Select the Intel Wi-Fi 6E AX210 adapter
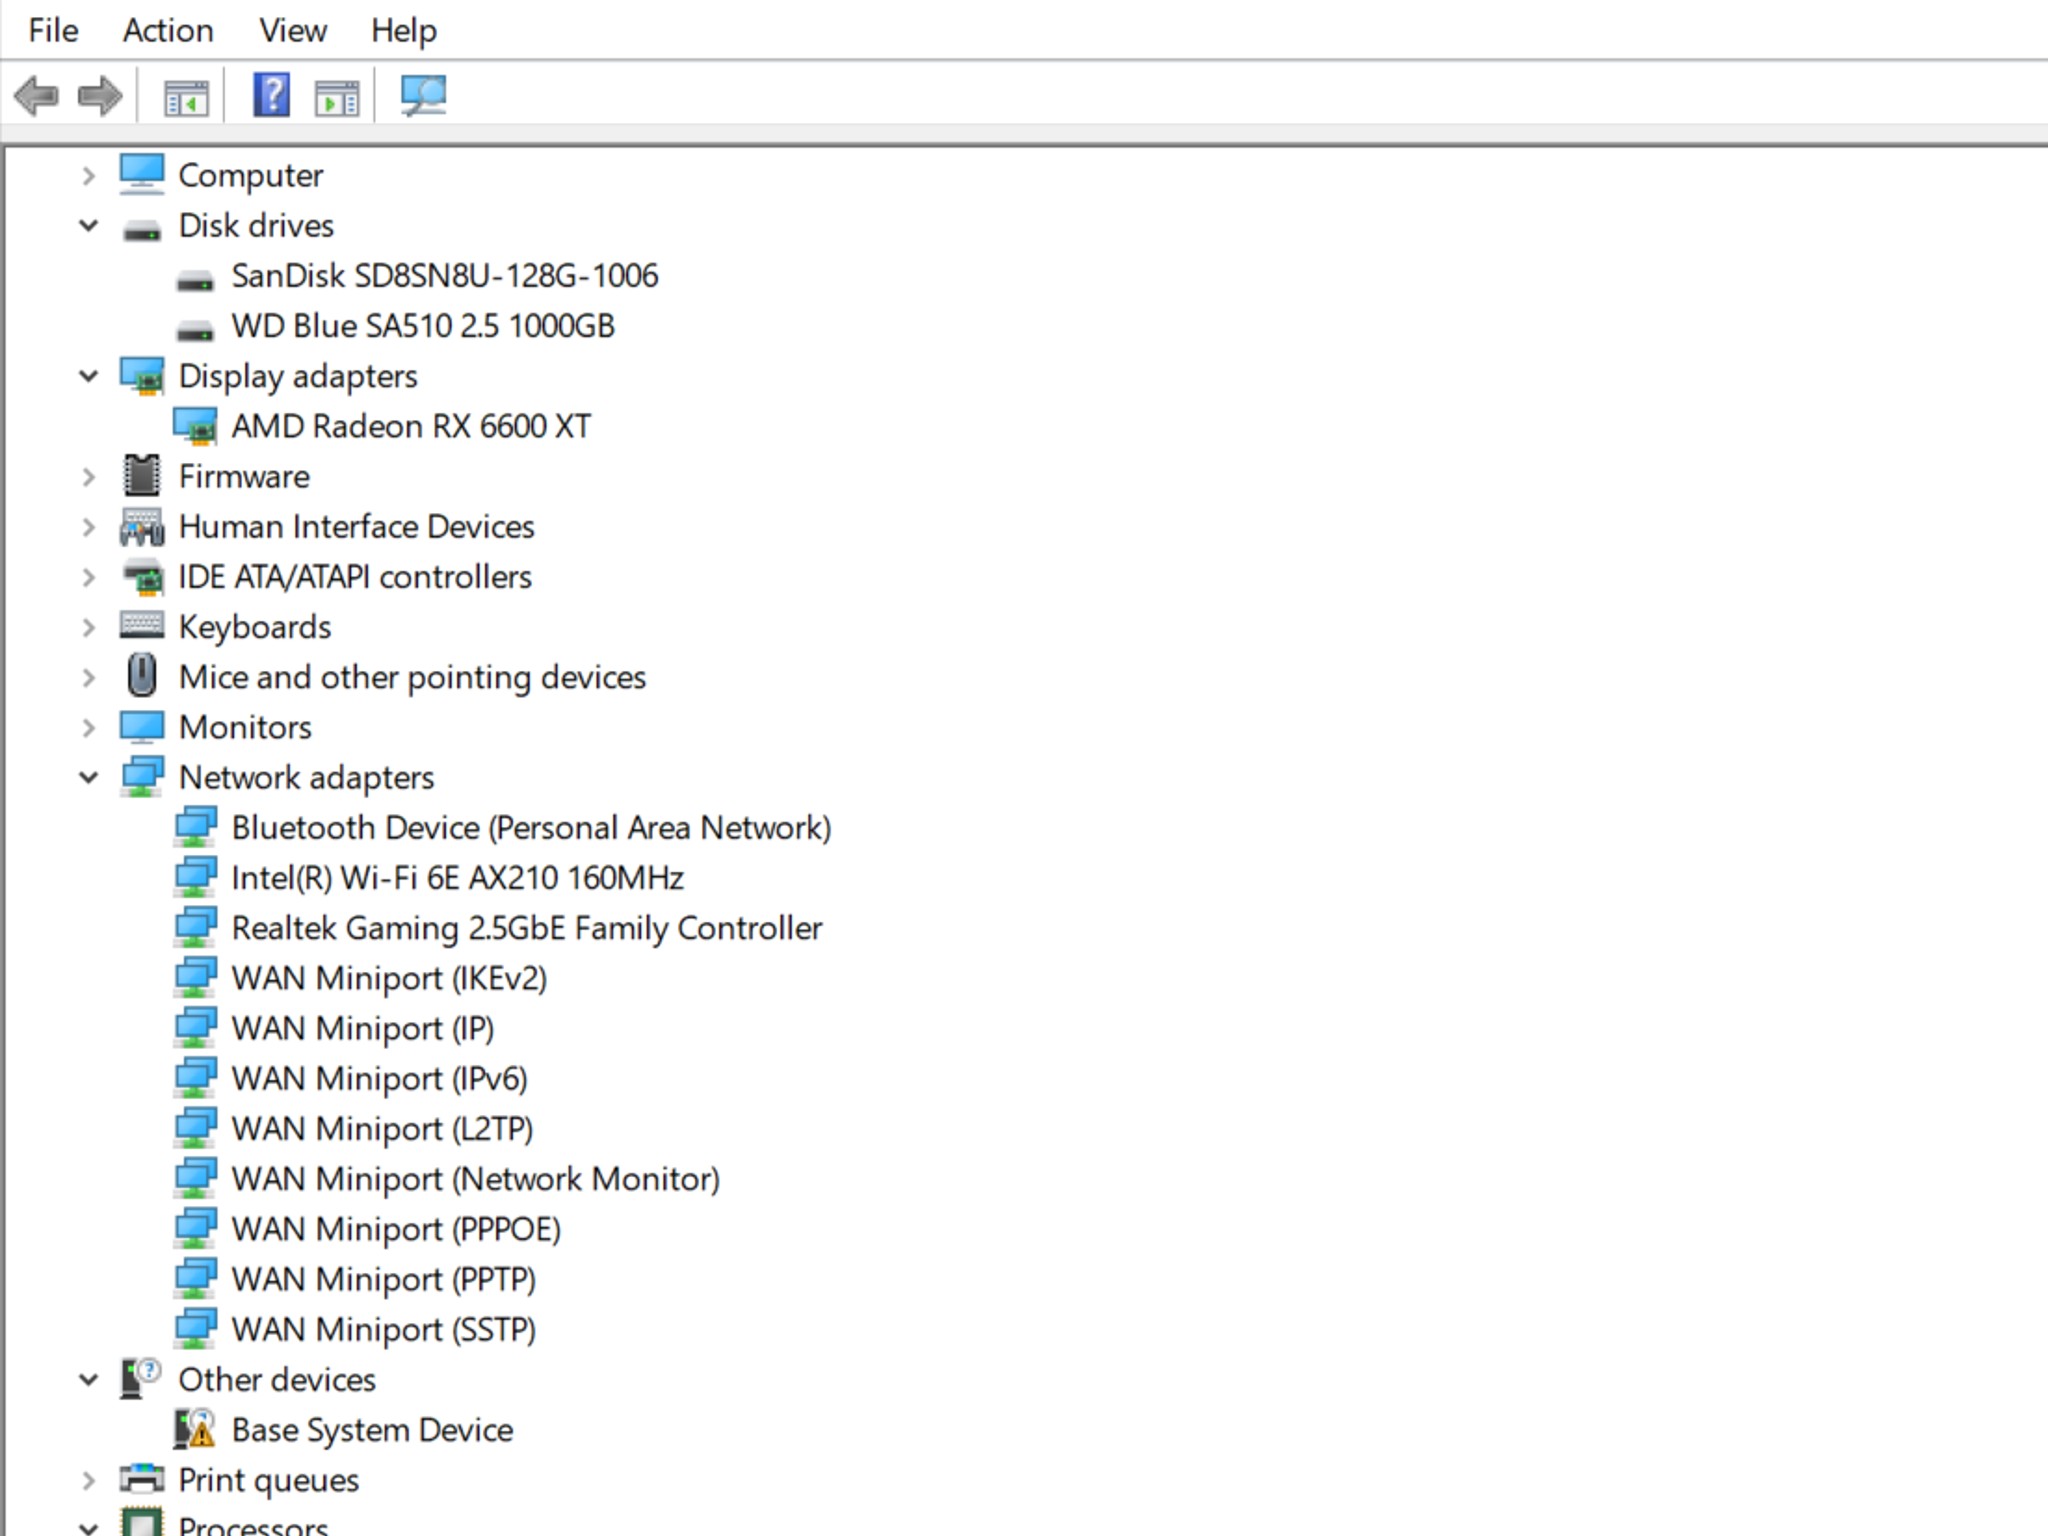 [457, 877]
